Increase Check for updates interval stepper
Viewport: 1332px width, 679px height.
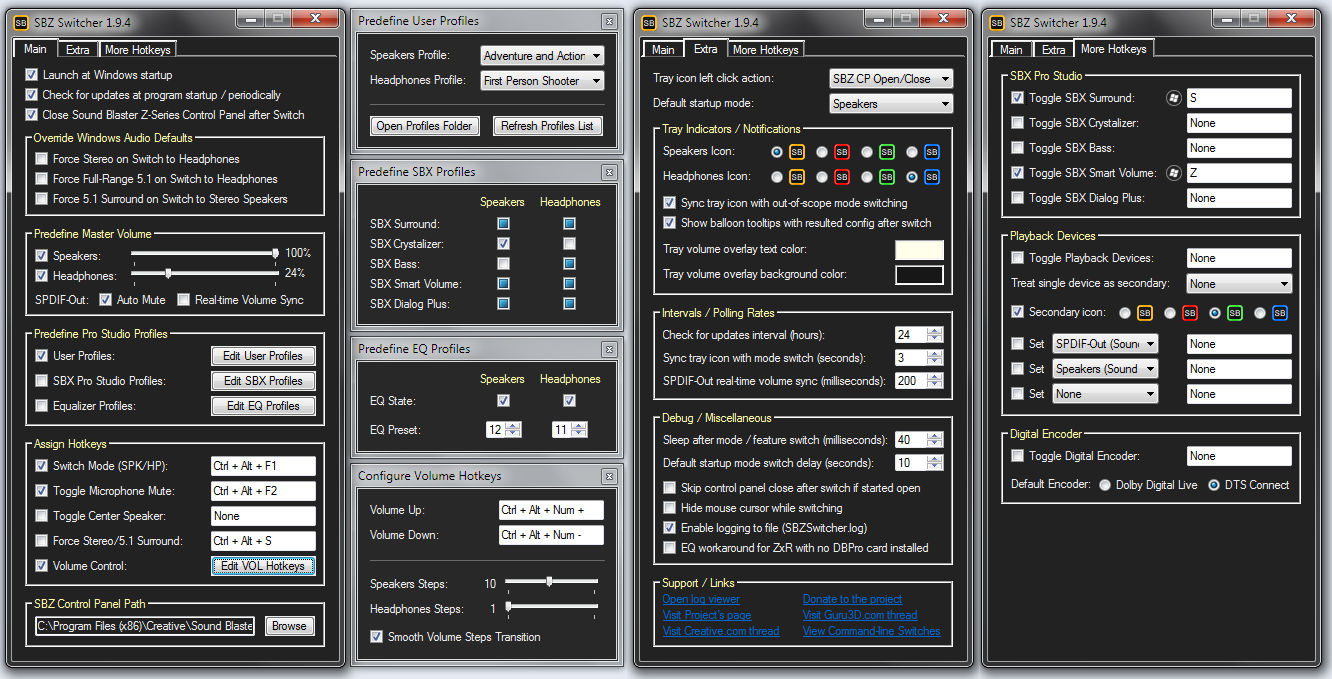point(935,331)
